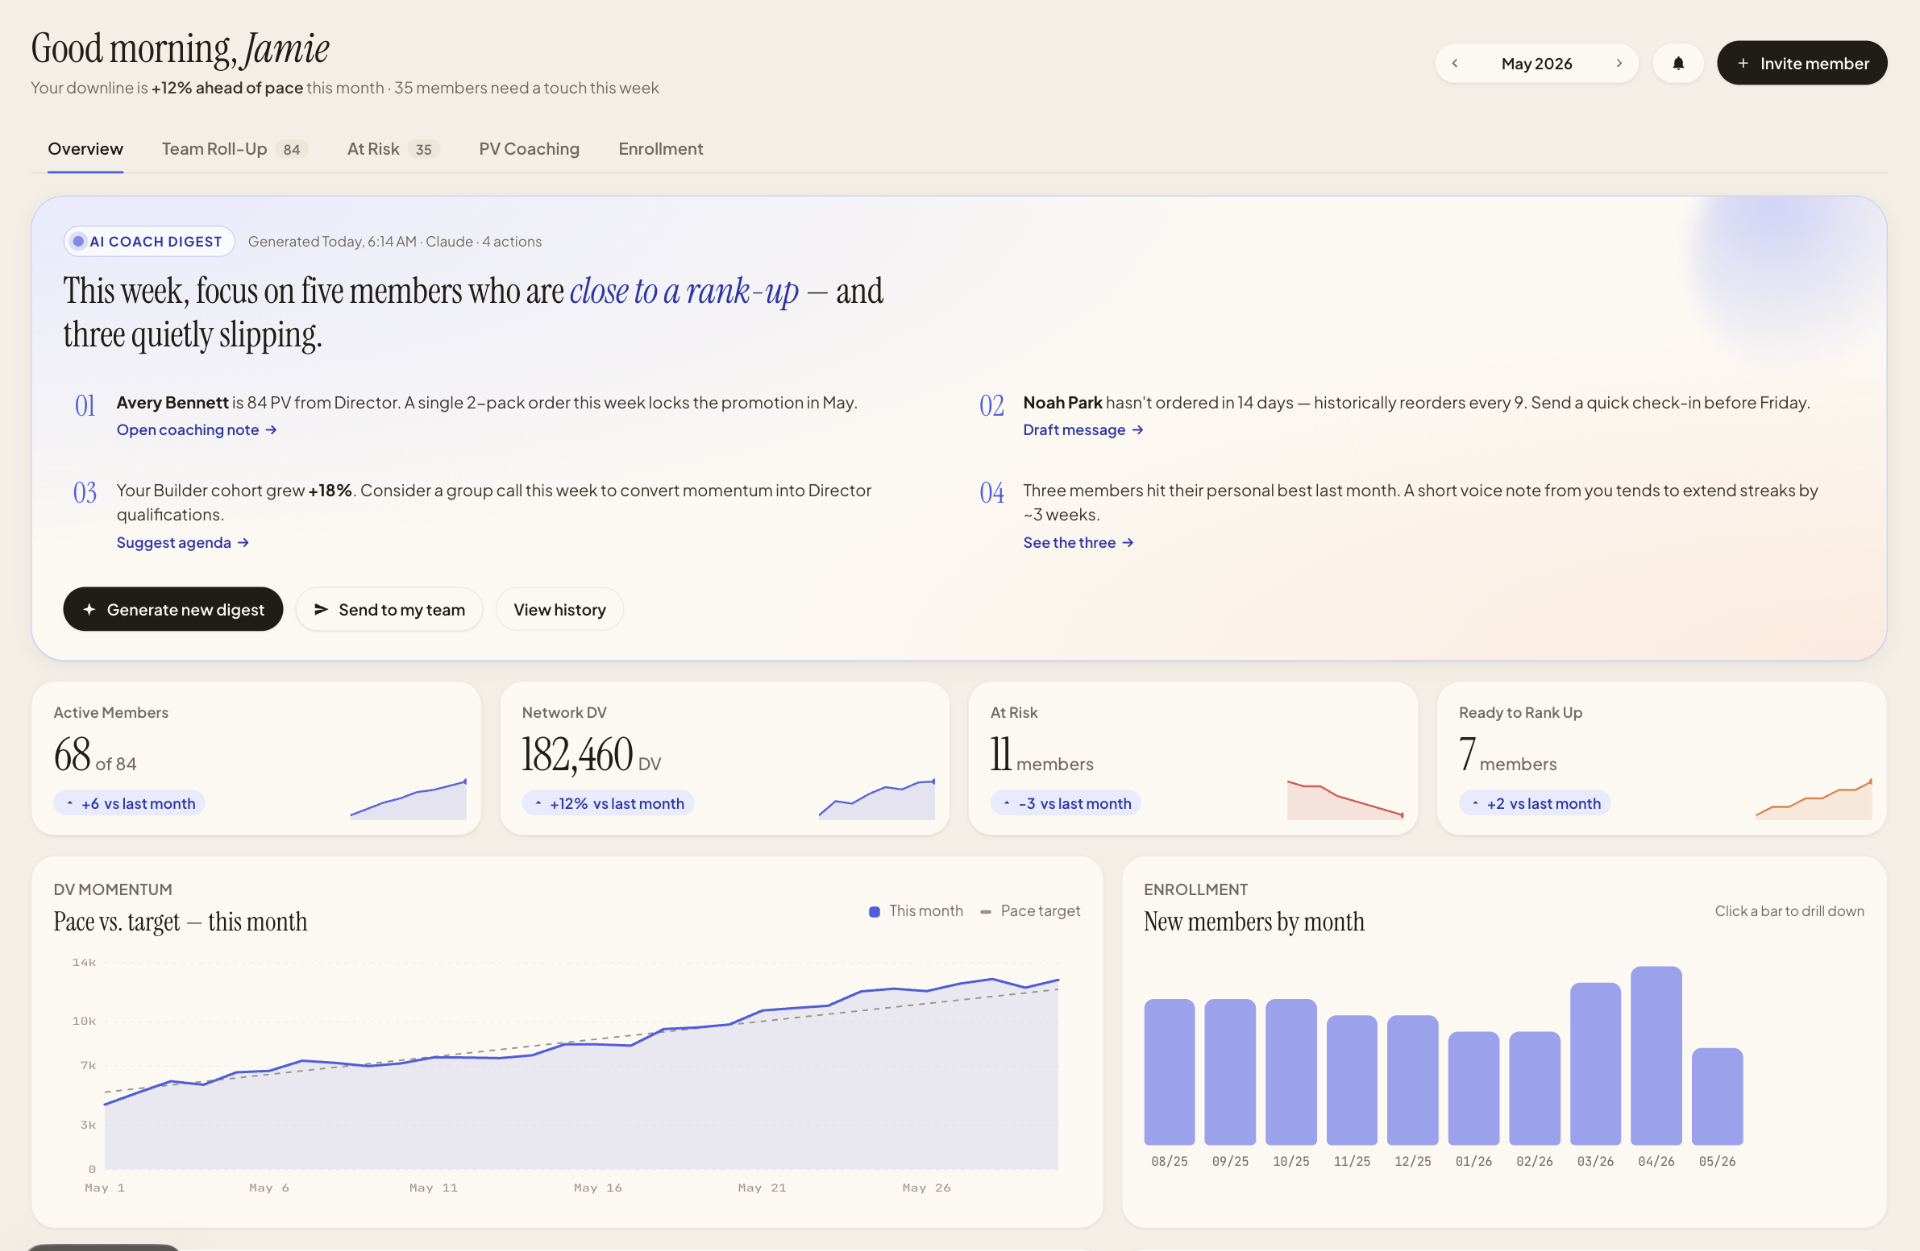Open coaching note for Avery Bennett
This screenshot has width=1920, height=1251.
(197, 430)
